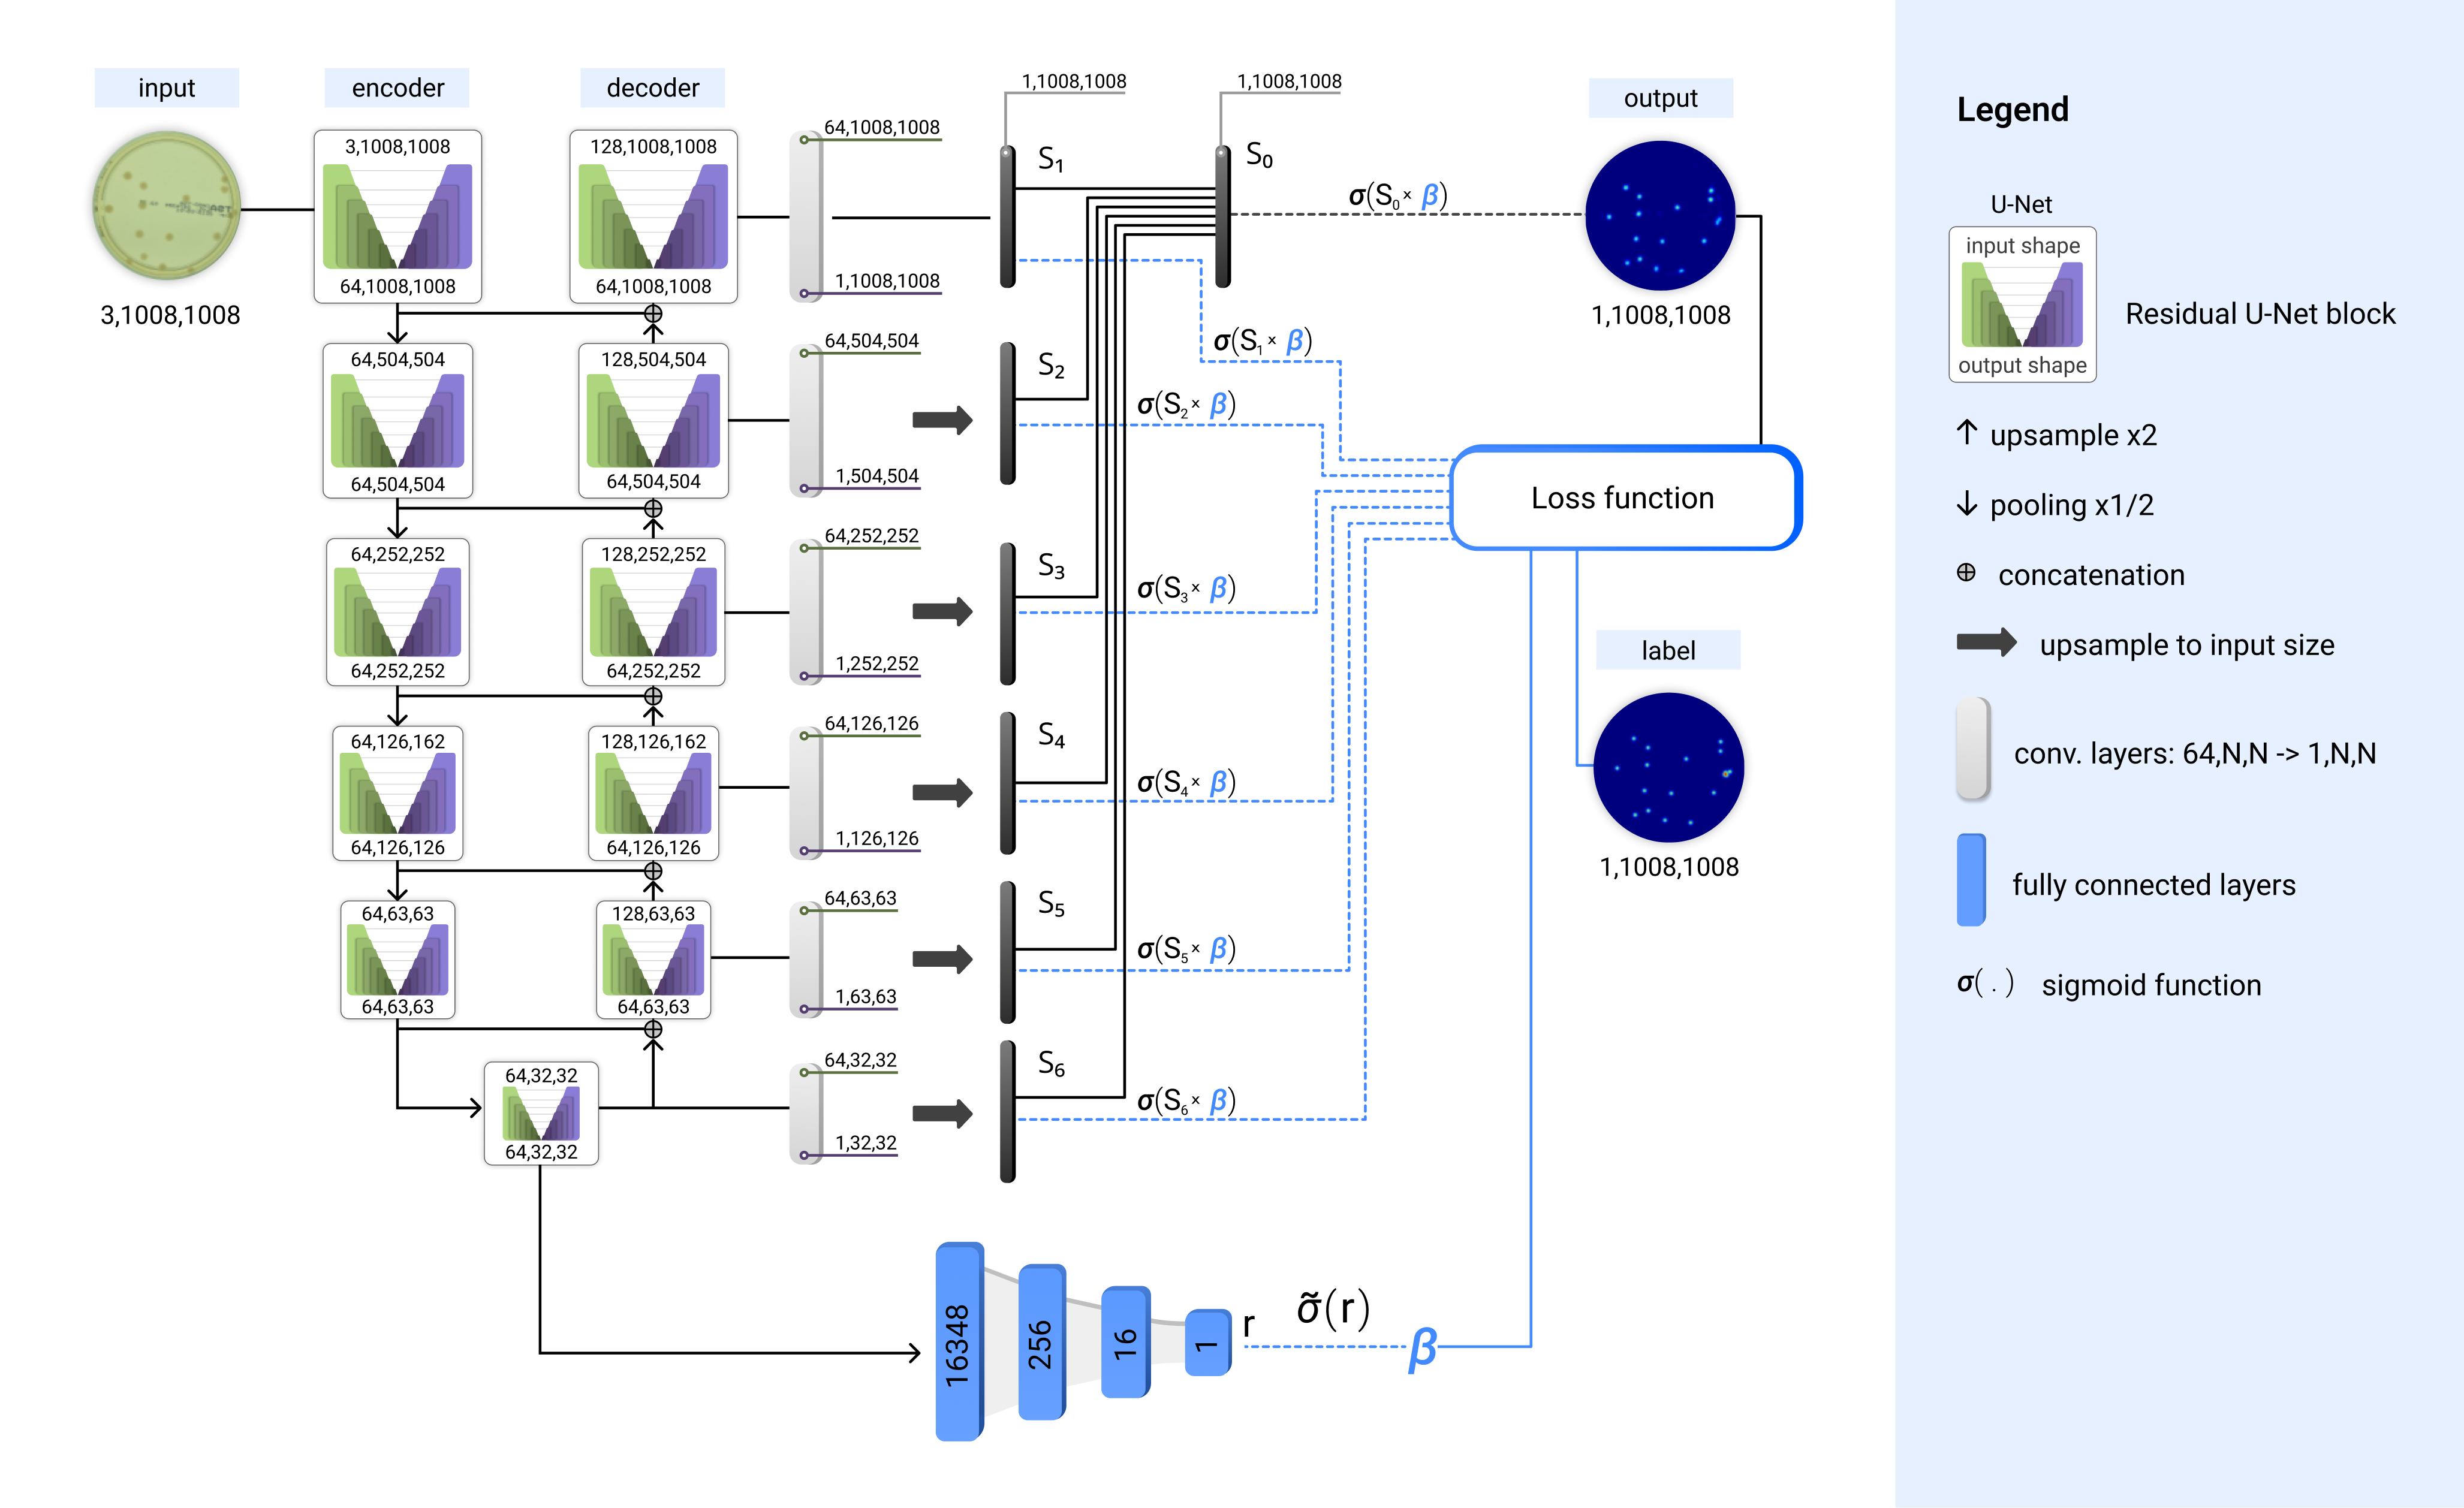Click the large blue β symbol

tap(1422, 1349)
